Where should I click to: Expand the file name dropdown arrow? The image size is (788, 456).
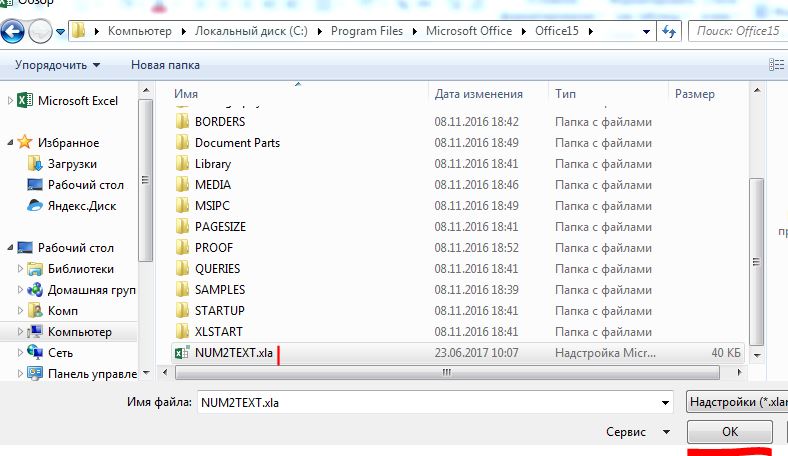(x=666, y=402)
